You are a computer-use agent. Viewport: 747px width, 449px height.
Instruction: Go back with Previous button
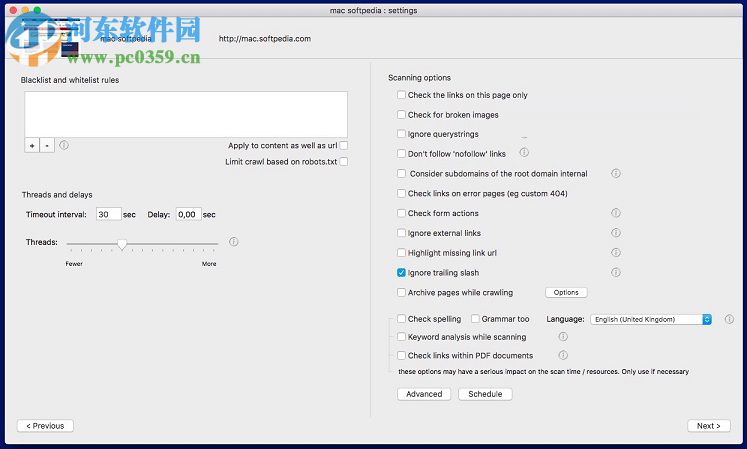click(x=45, y=426)
